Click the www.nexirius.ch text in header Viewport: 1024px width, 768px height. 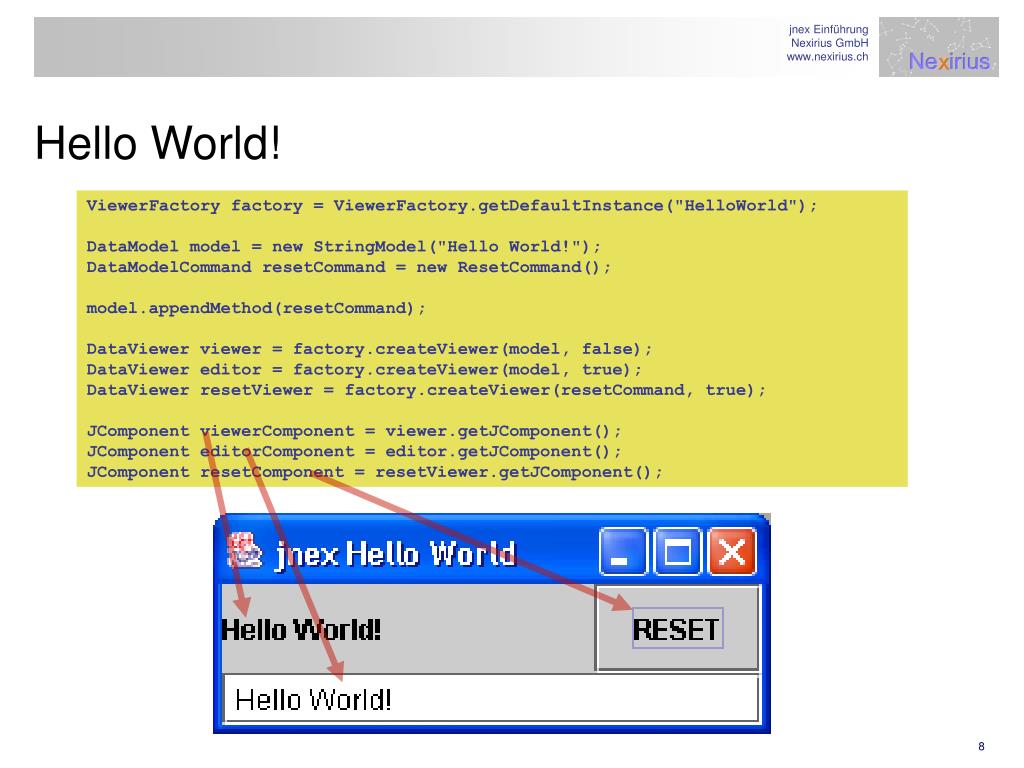point(827,57)
